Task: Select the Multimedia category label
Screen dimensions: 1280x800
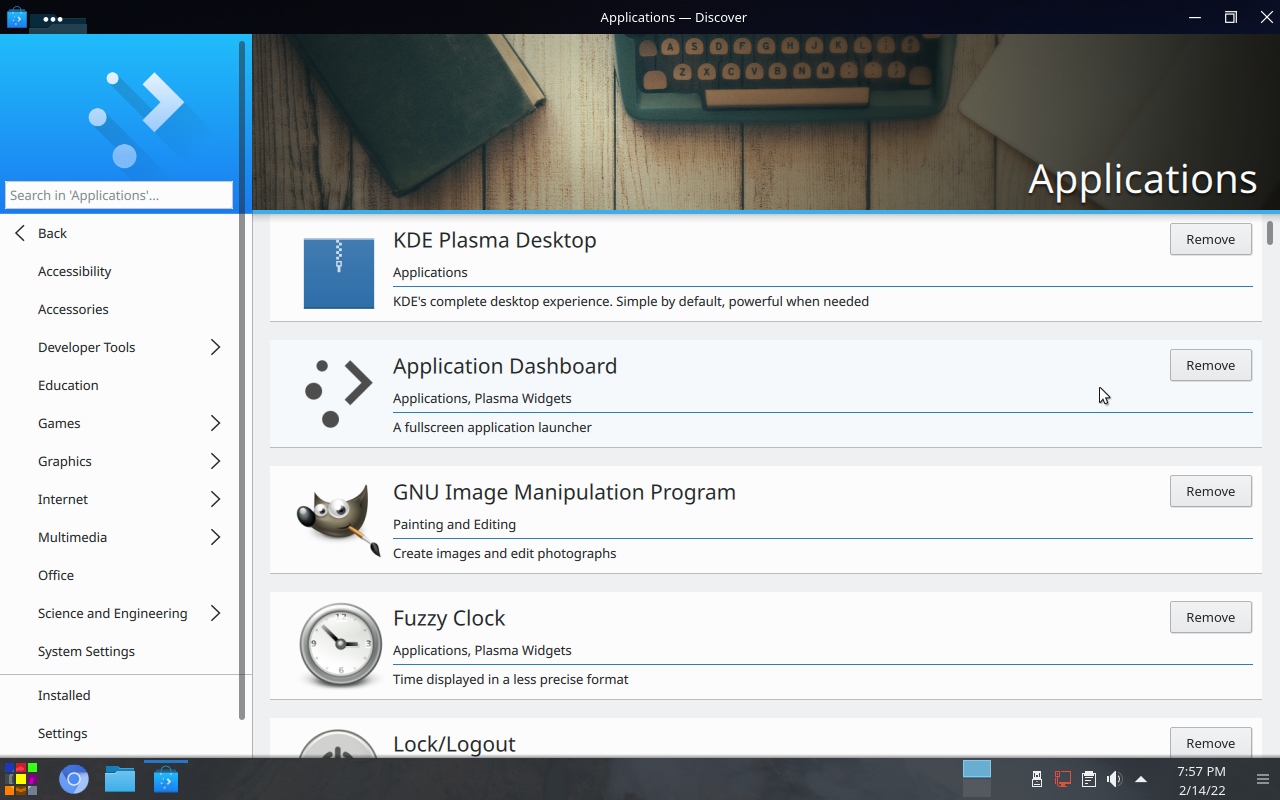Action: [72, 537]
